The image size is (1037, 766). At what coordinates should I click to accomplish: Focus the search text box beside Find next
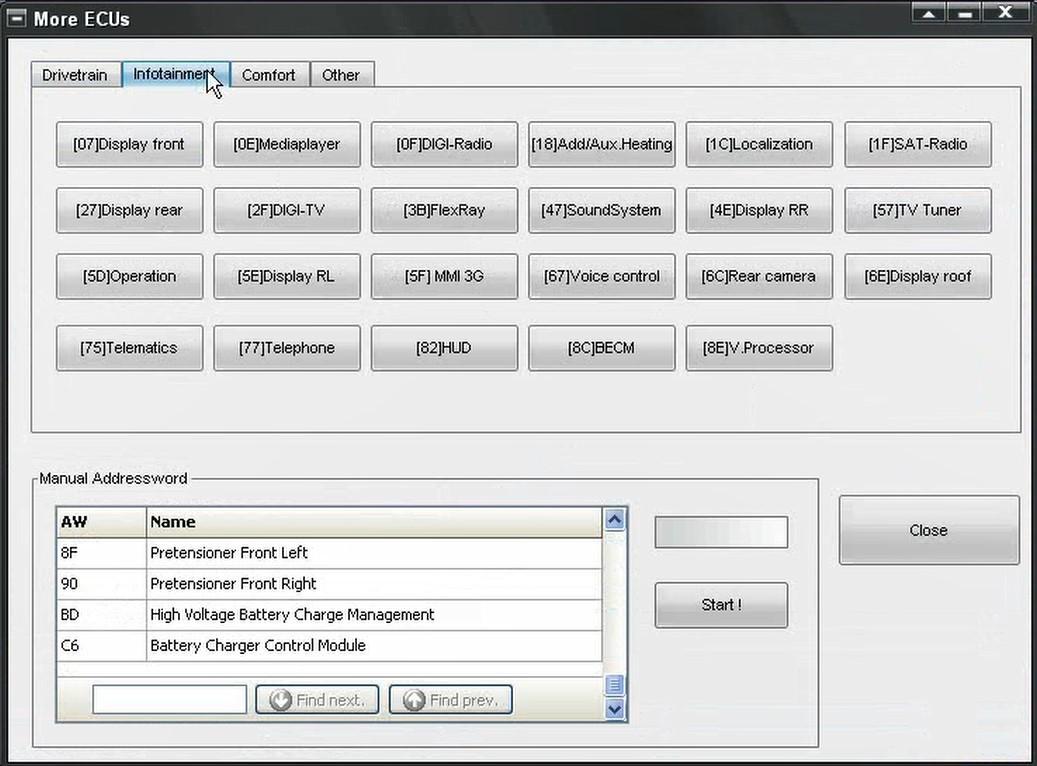click(x=169, y=700)
